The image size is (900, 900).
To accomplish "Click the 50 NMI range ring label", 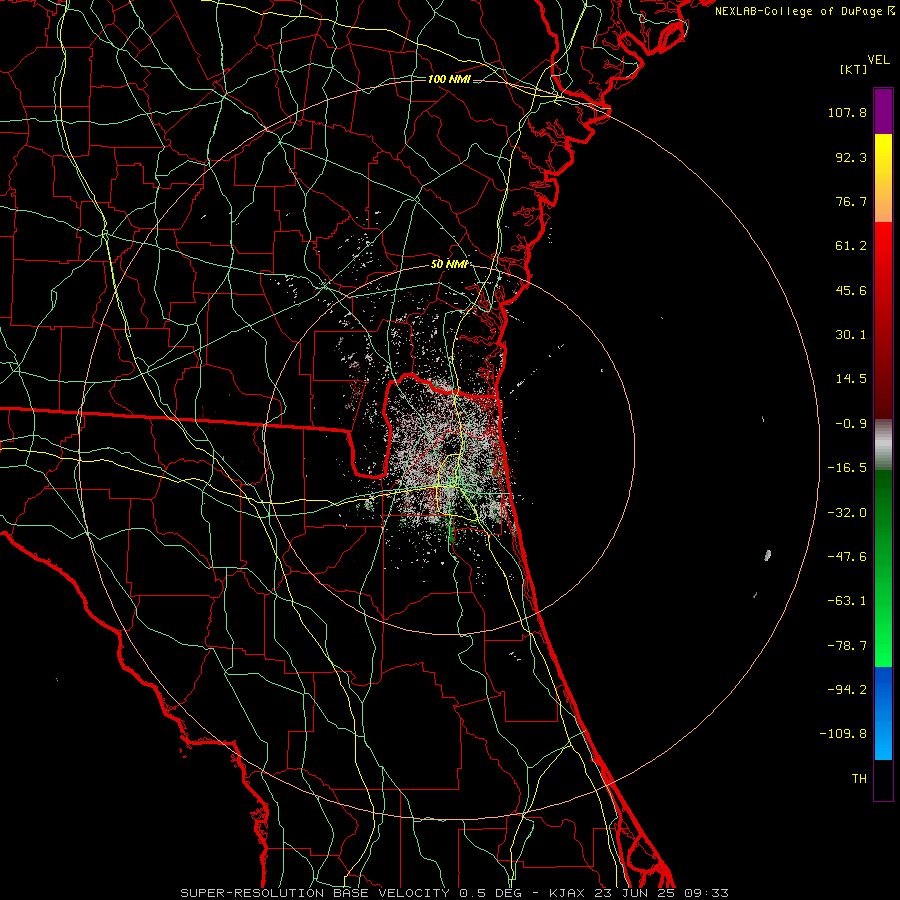I will pos(449,264).
